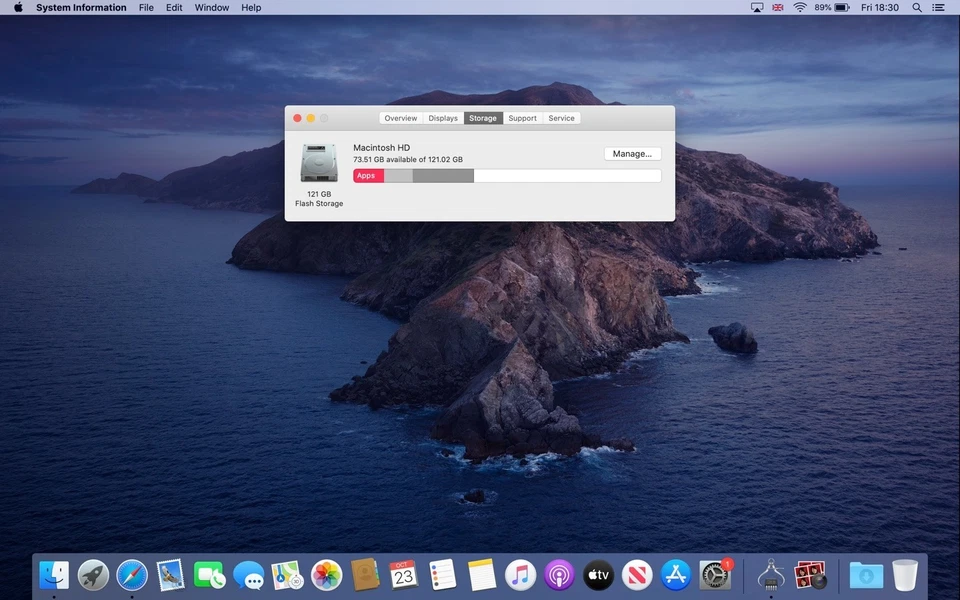Open Safari compass icon in Dock

pos(132,576)
